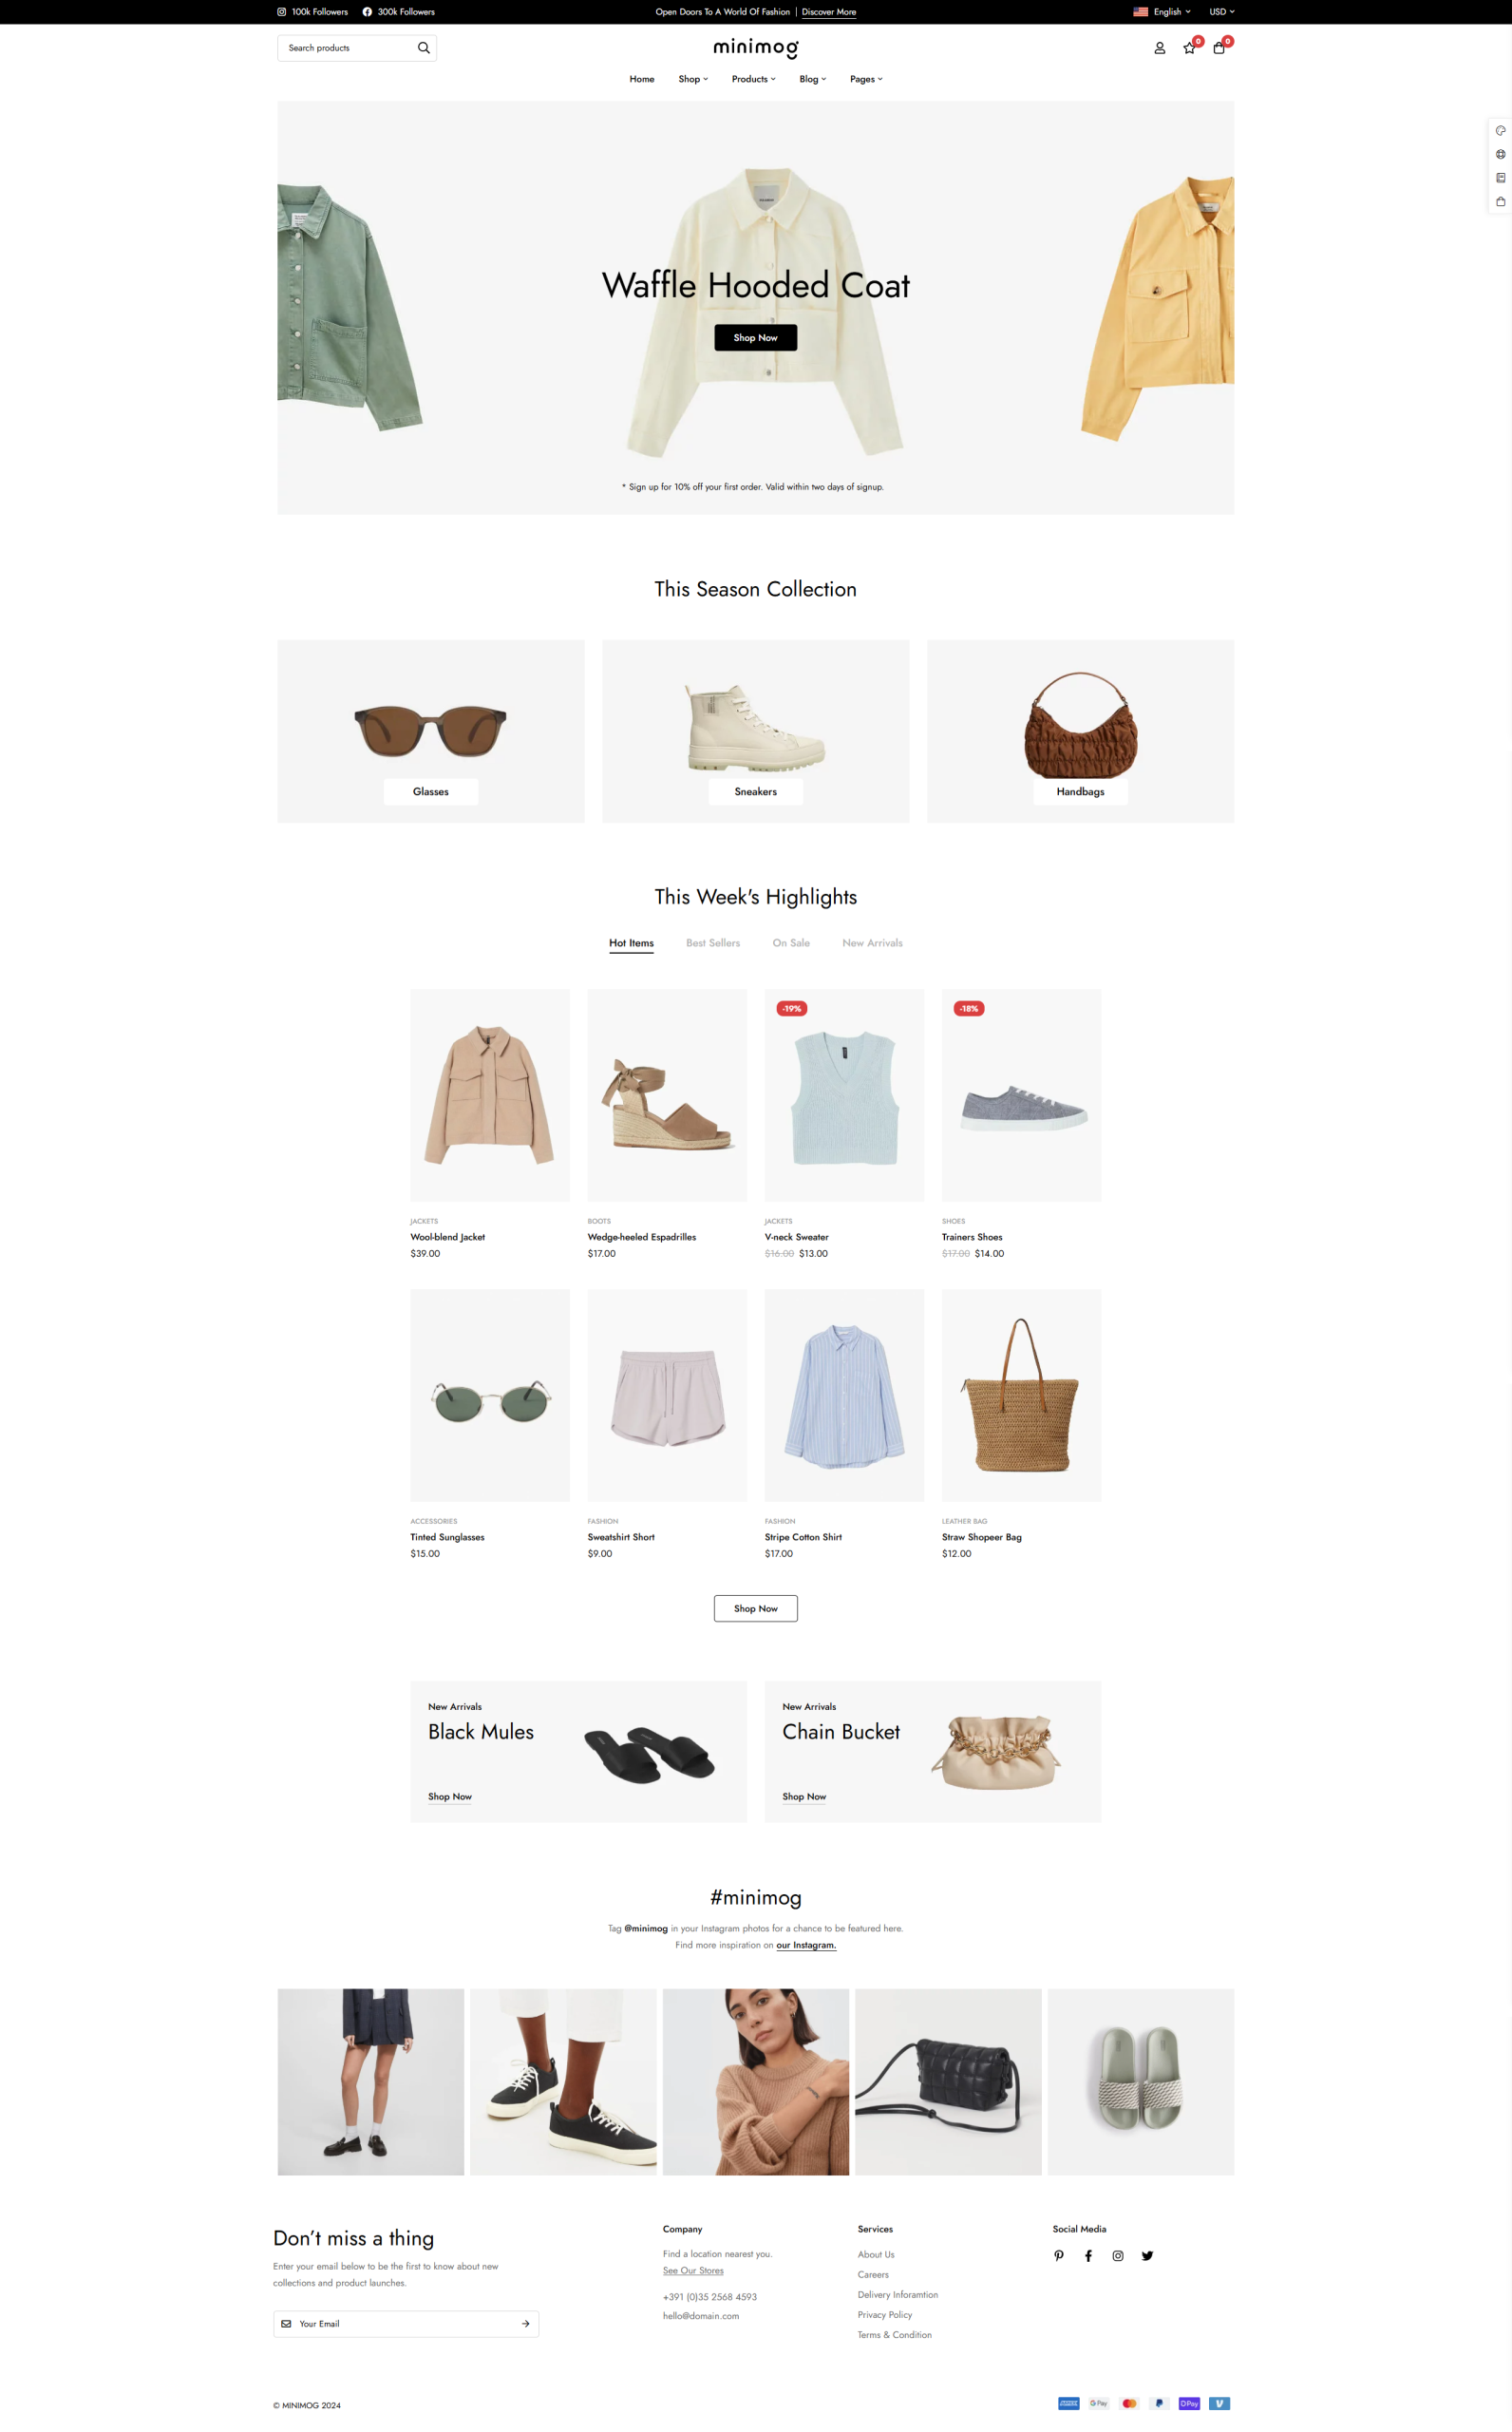Click Shop Now on hero banner

[755, 338]
